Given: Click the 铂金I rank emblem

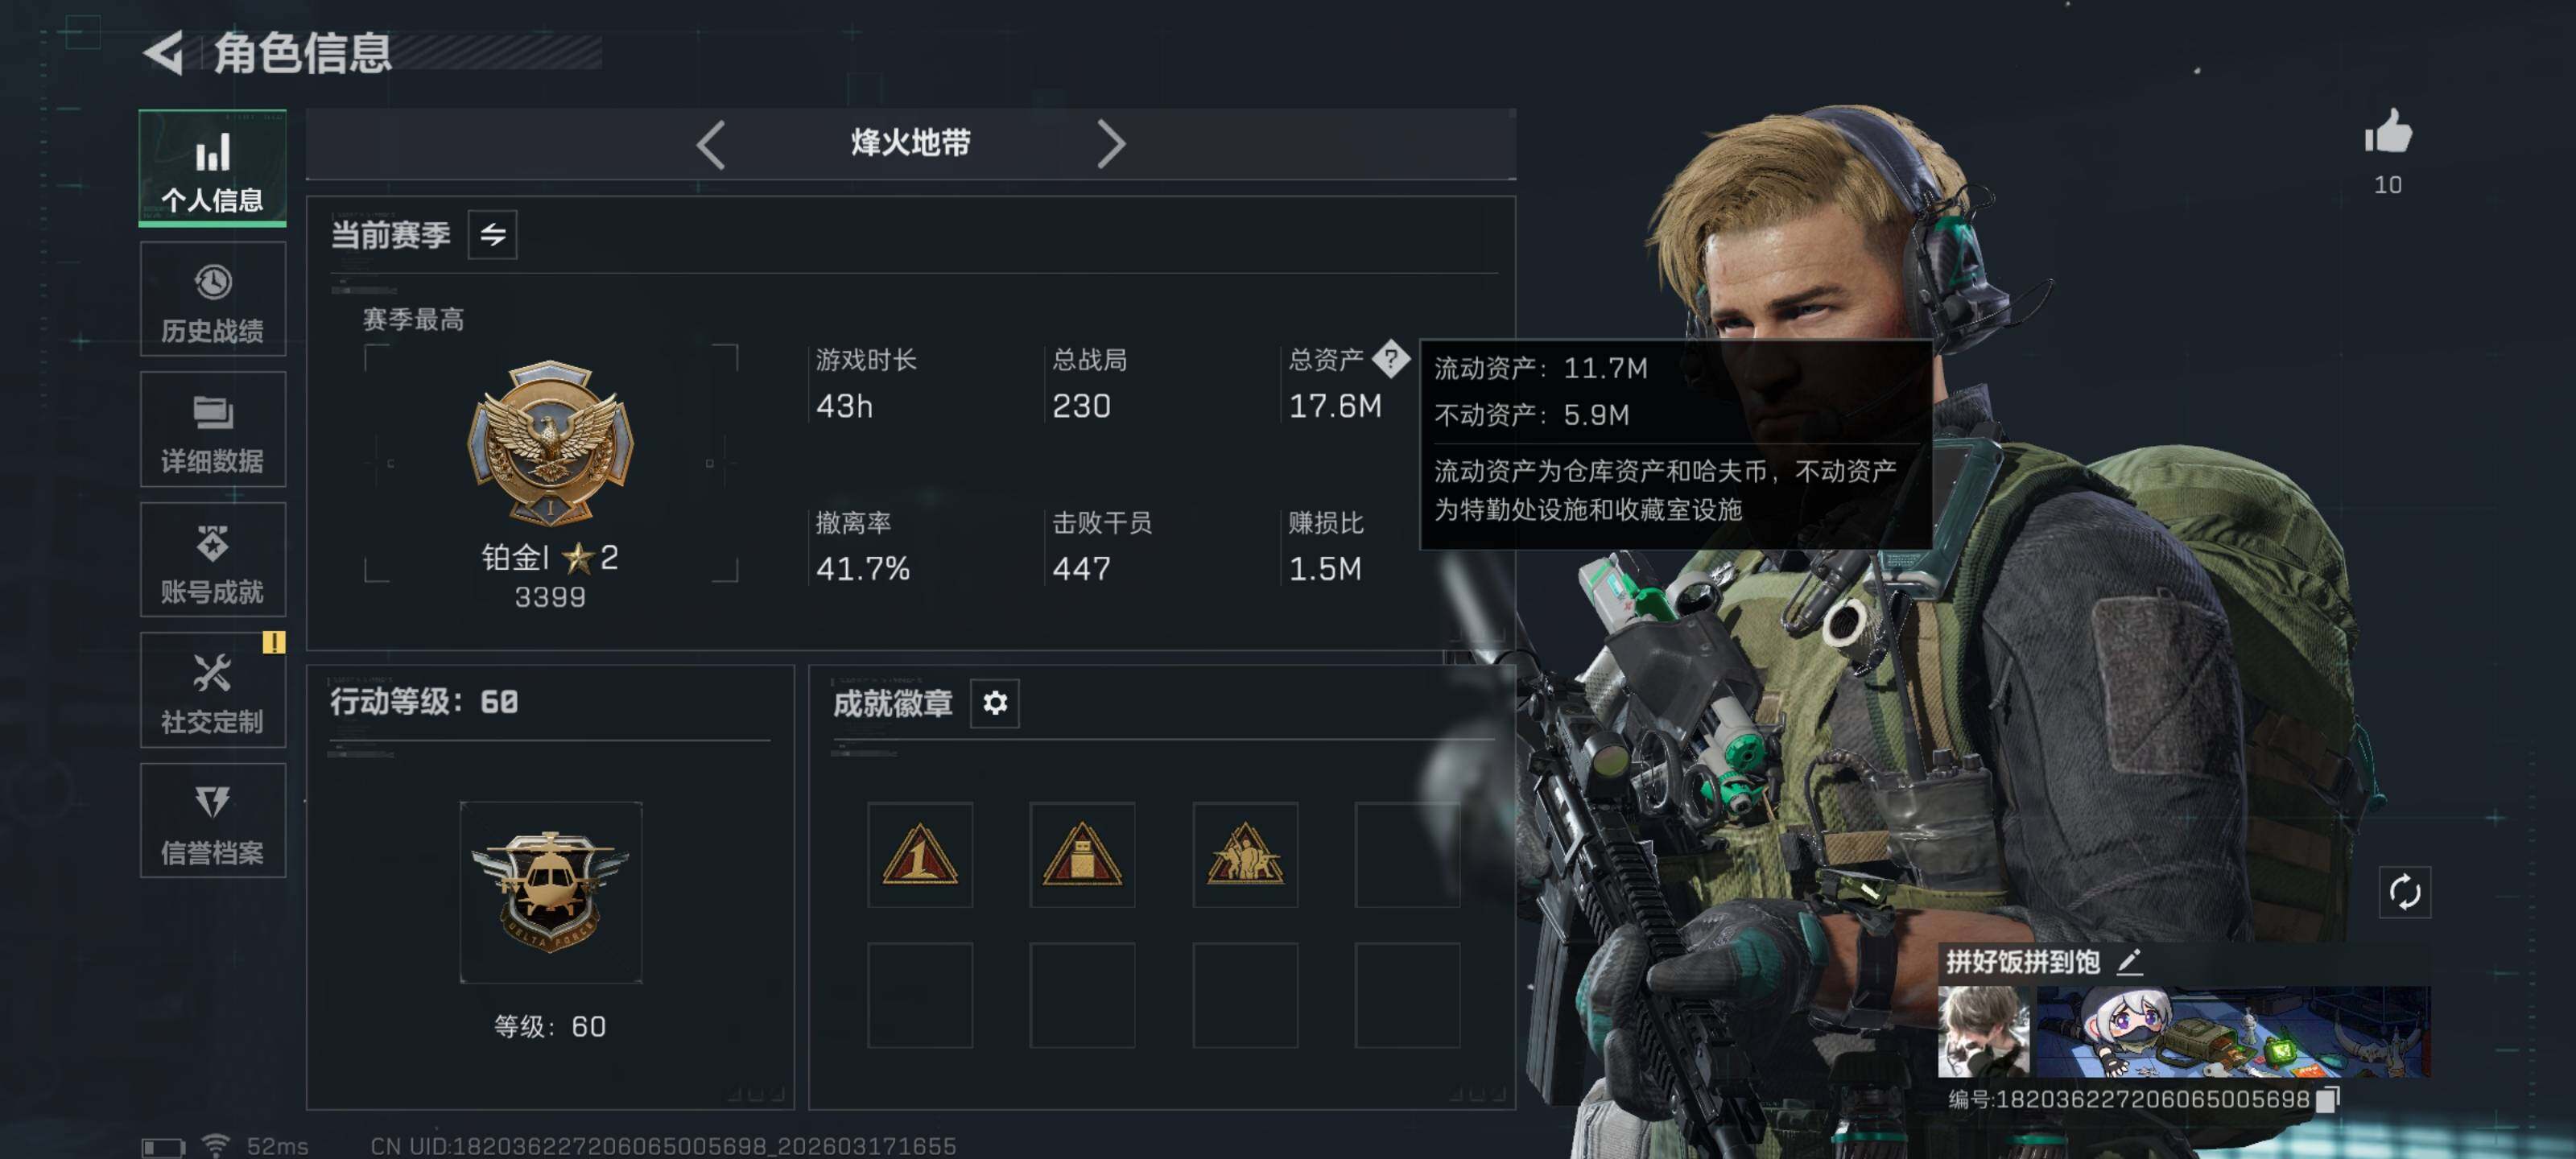Looking at the screenshot, I should tap(550, 443).
